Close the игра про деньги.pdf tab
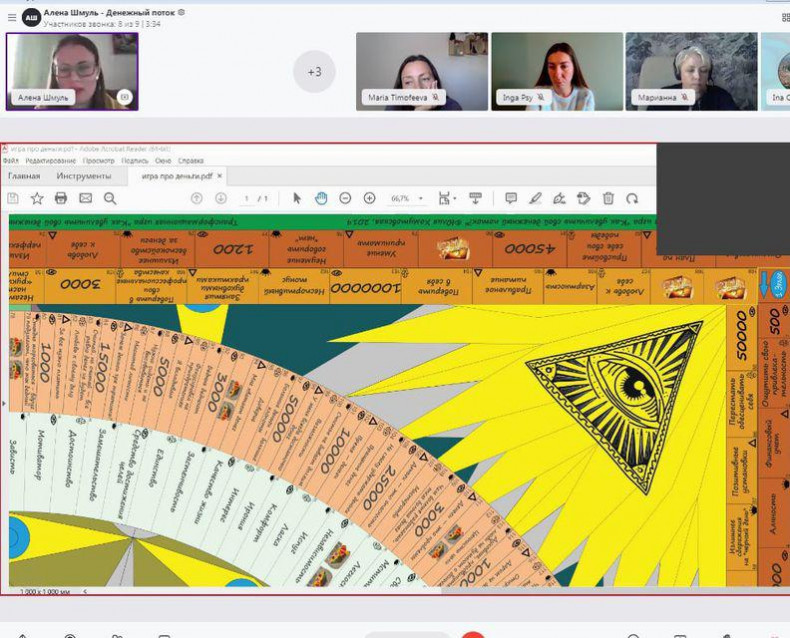The height and width of the screenshot is (638, 790). point(220,176)
